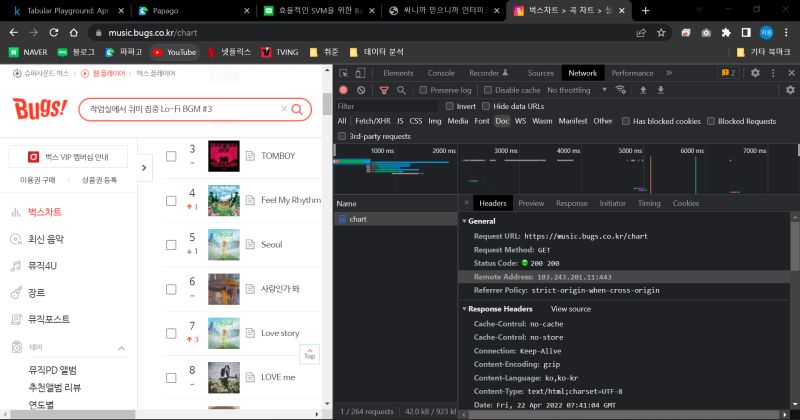Check Hide data URLs option
The width and height of the screenshot is (800, 420).
click(x=486, y=106)
